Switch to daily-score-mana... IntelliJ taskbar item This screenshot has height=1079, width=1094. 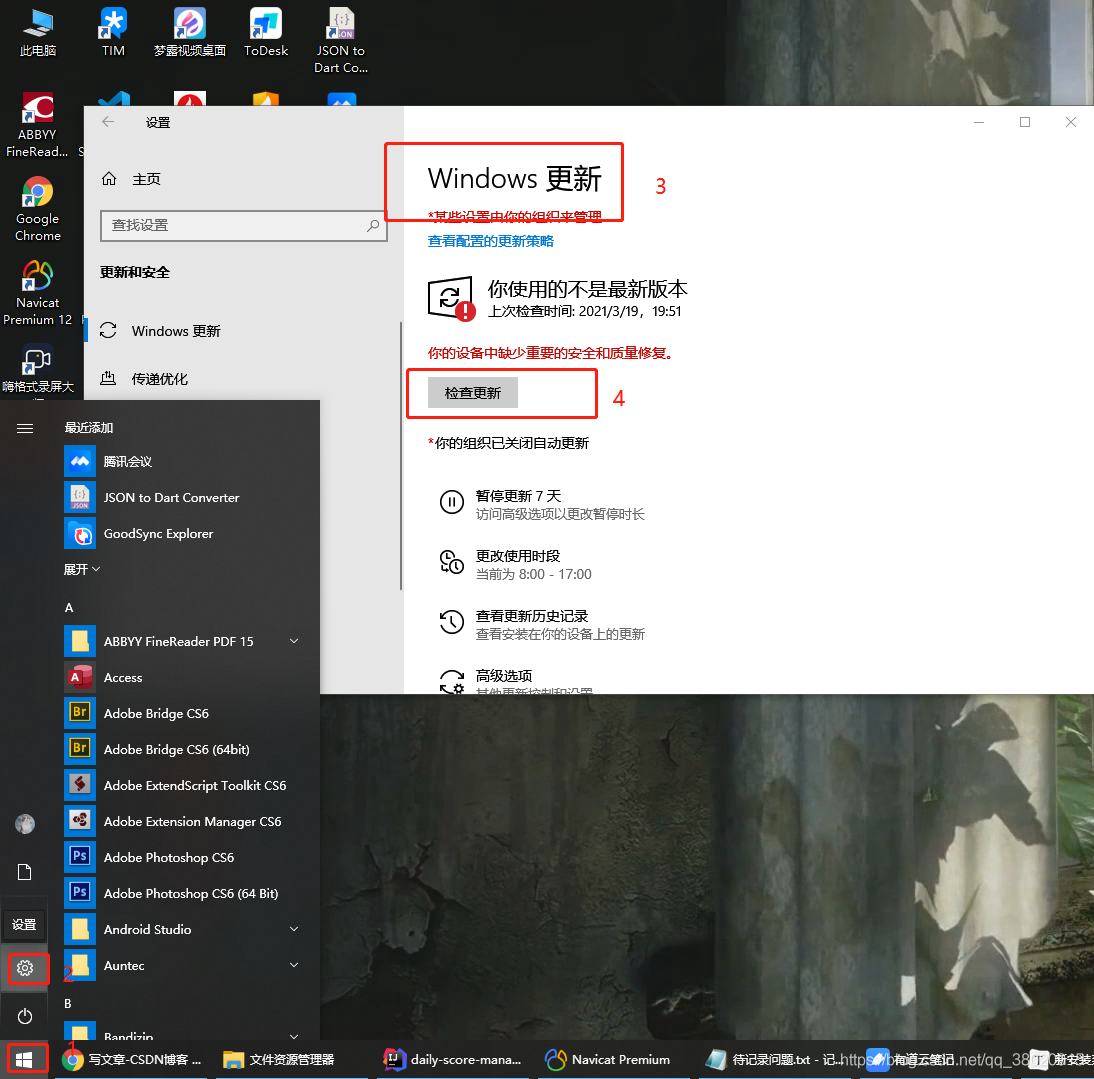(x=454, y=1060)
